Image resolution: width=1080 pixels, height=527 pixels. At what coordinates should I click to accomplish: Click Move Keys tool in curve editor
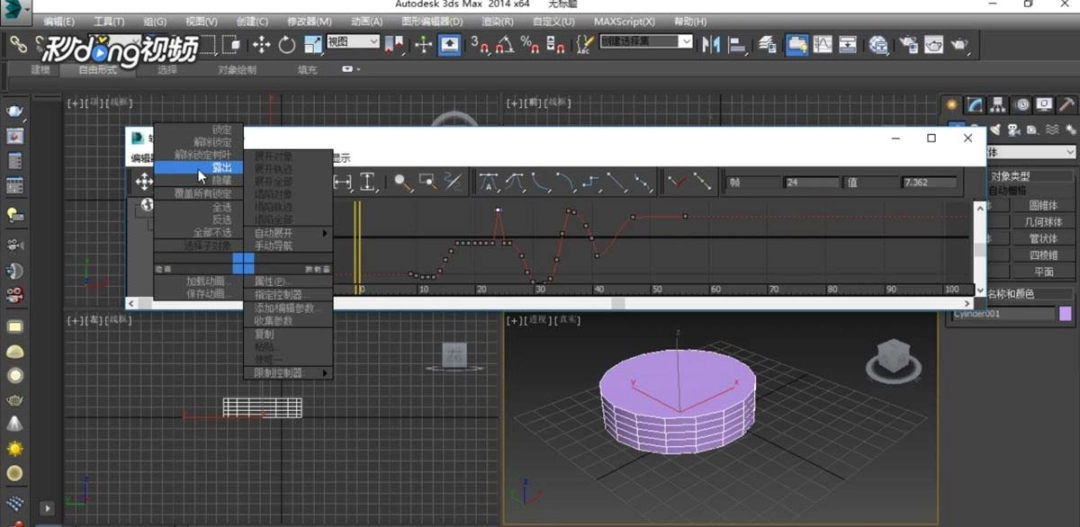tap(144, 182)
